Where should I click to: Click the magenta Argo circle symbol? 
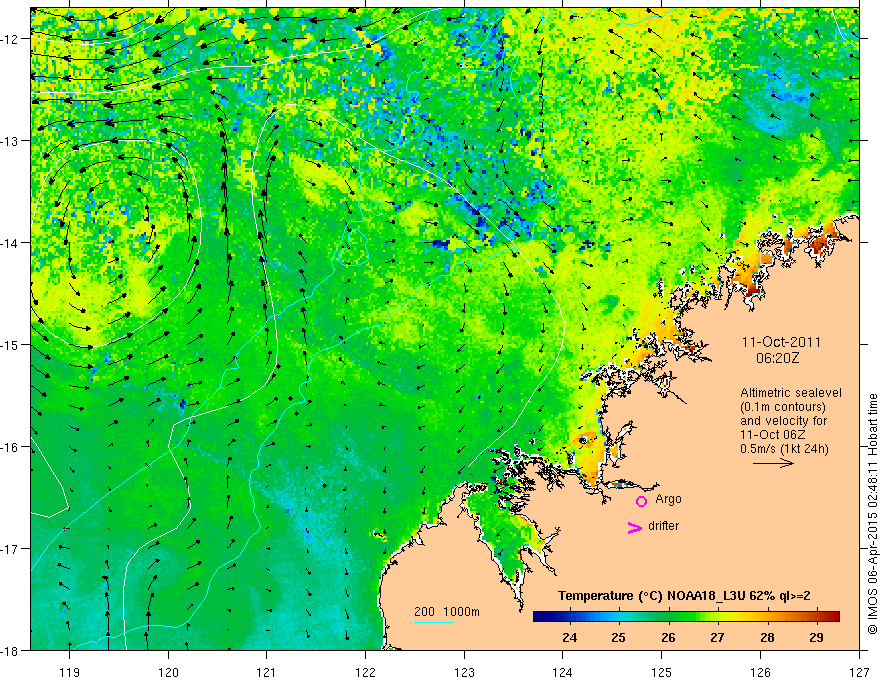(x=641, y=501)
